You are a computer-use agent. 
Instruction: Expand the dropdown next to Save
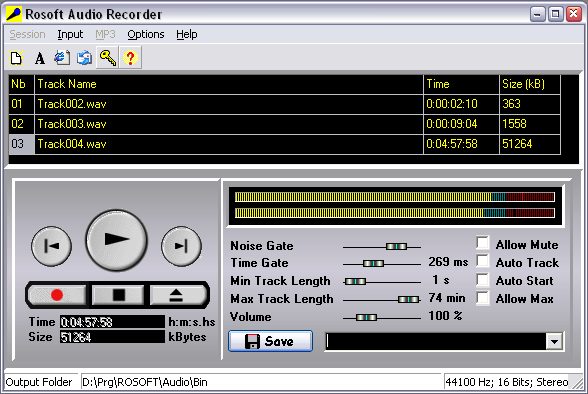point(554,342)
